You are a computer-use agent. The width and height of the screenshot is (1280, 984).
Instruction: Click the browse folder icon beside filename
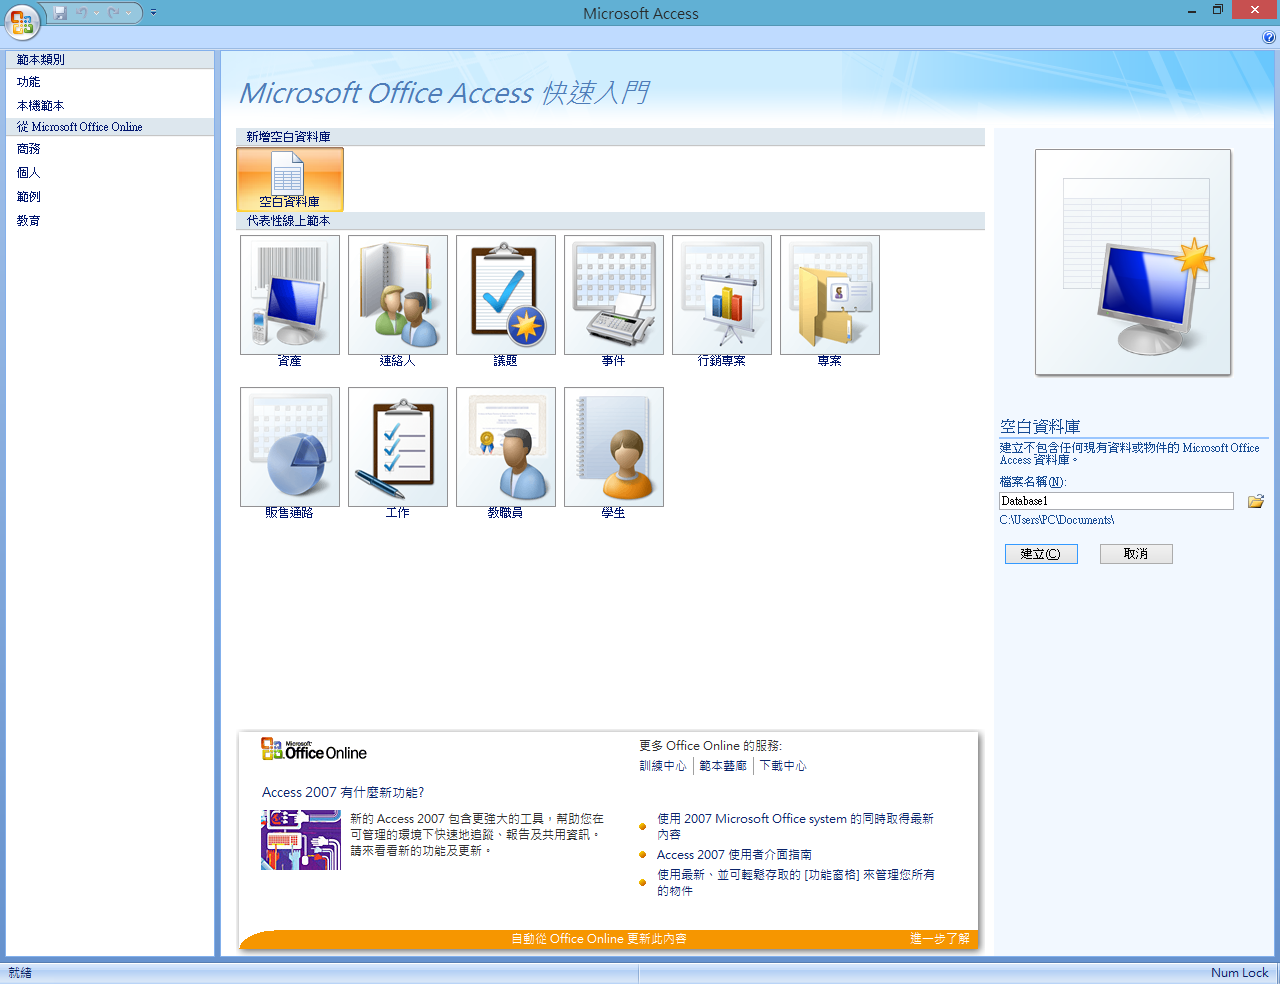click(x=1256, y=501)
